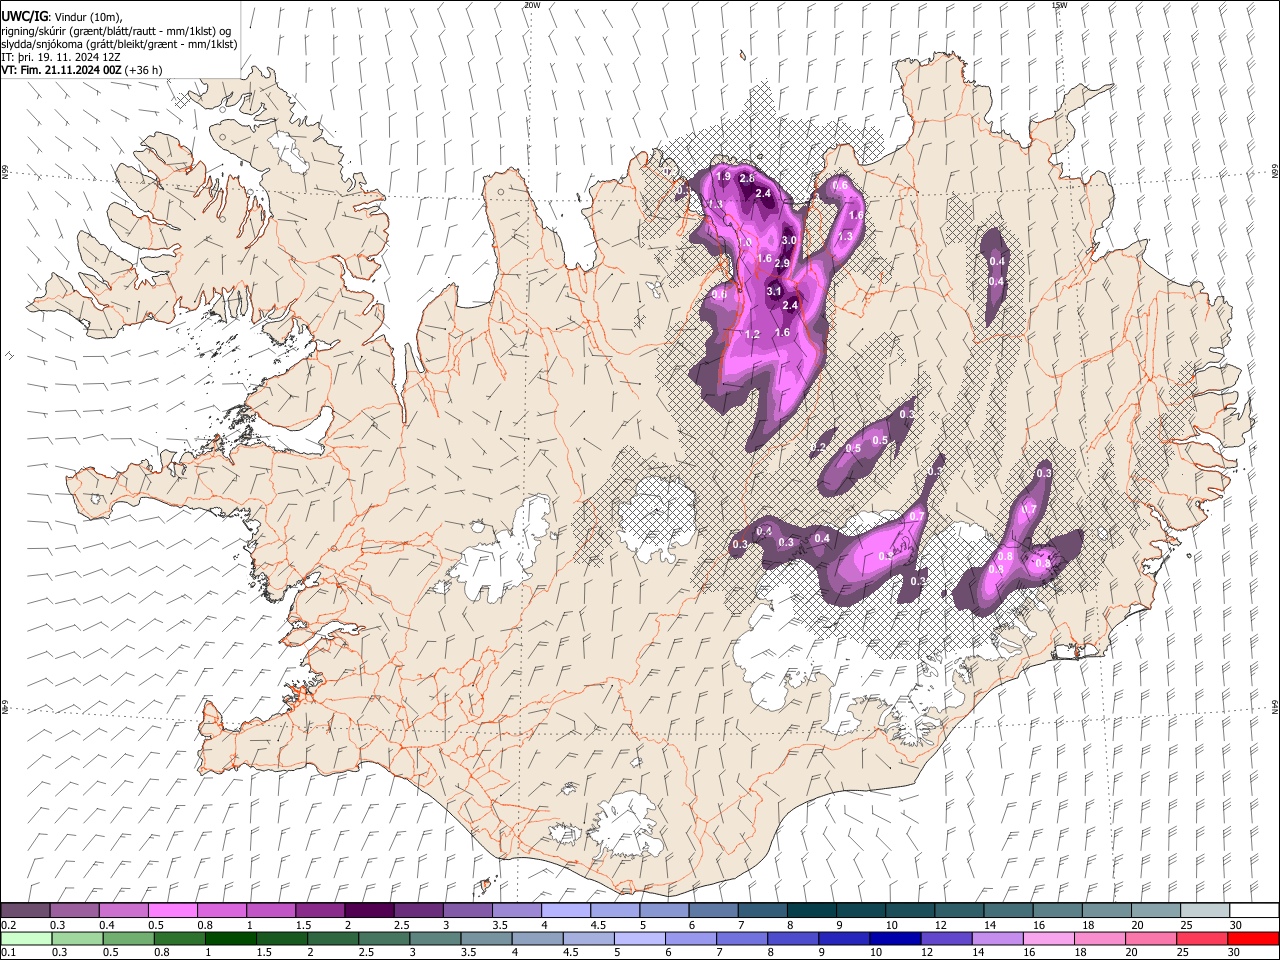This screenshot has height=960, width=1280.
Task: Pick the lavender snow swatch between 4 and 4.5
Action: [x=564, y=910]
